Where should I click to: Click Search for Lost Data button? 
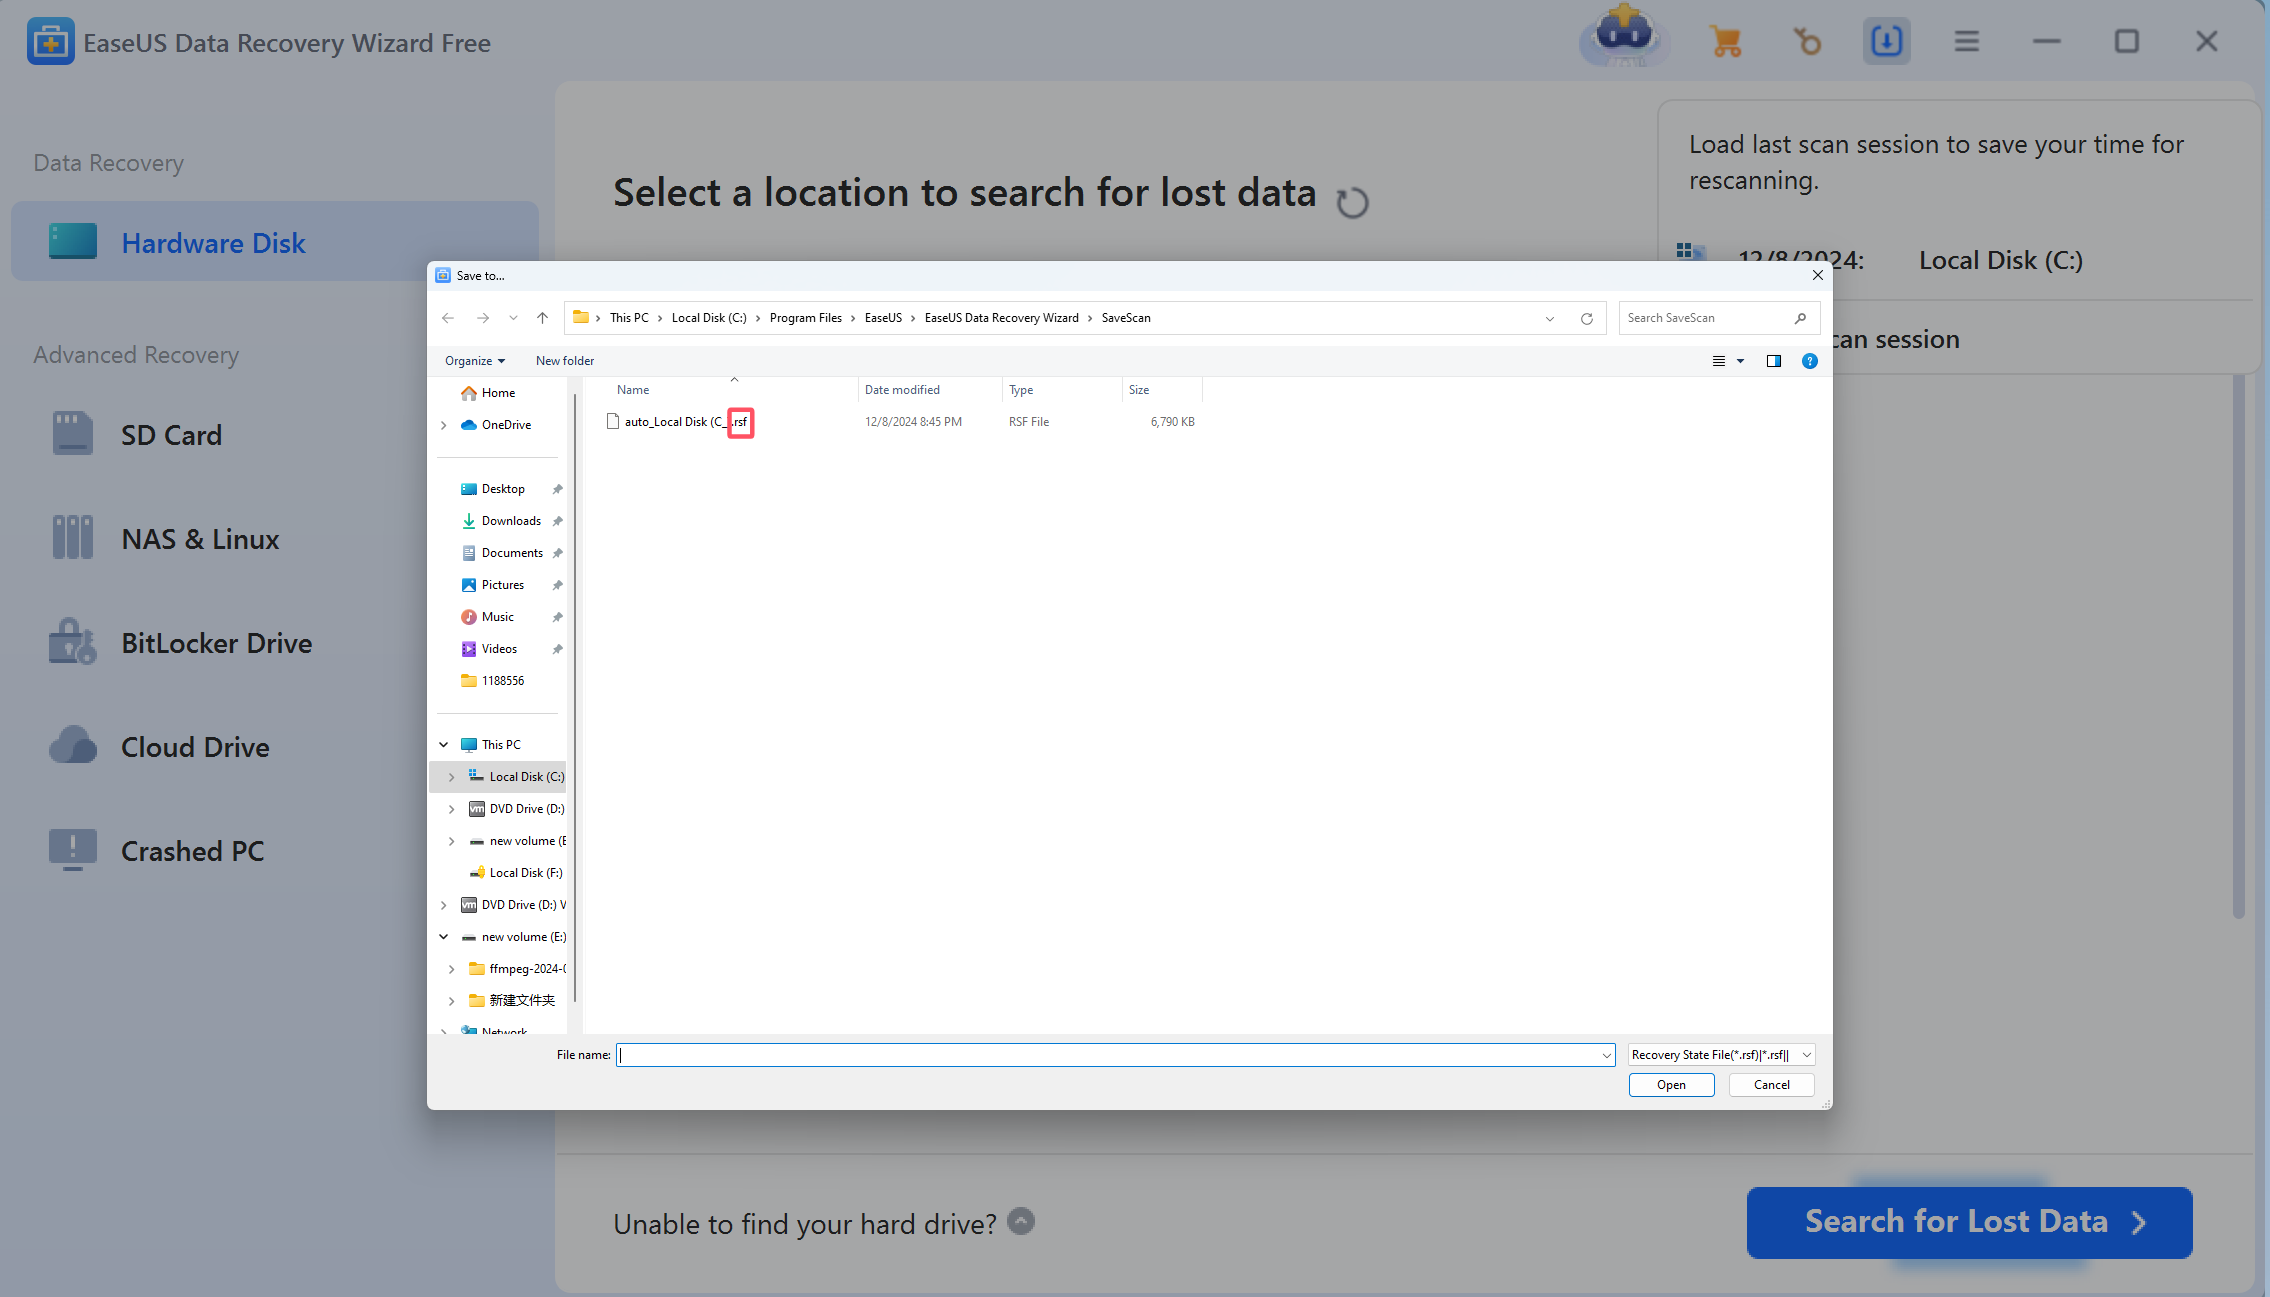click(x=1969, y=1222)
